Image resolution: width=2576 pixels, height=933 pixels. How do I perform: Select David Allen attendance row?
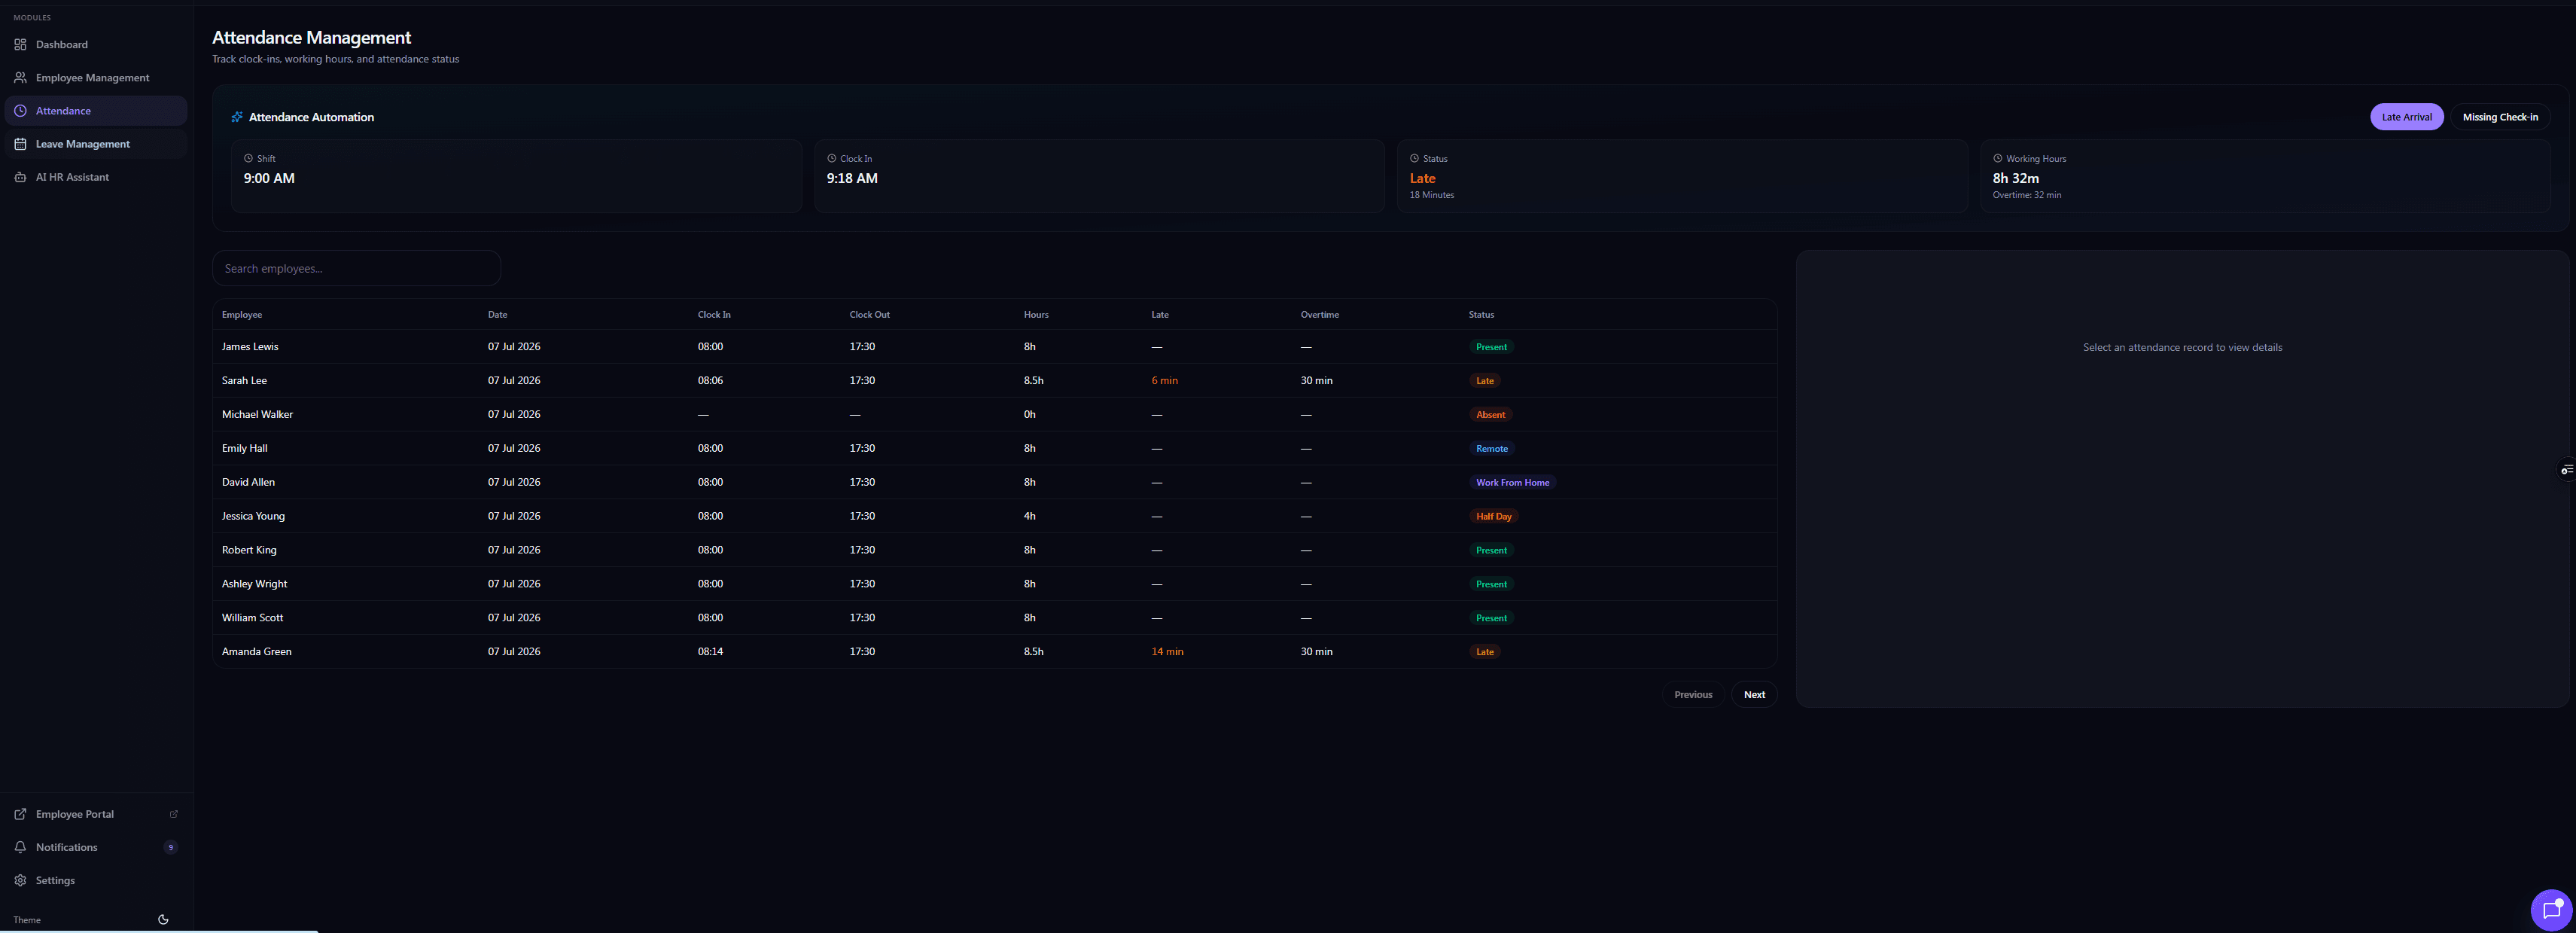point(994,482)
